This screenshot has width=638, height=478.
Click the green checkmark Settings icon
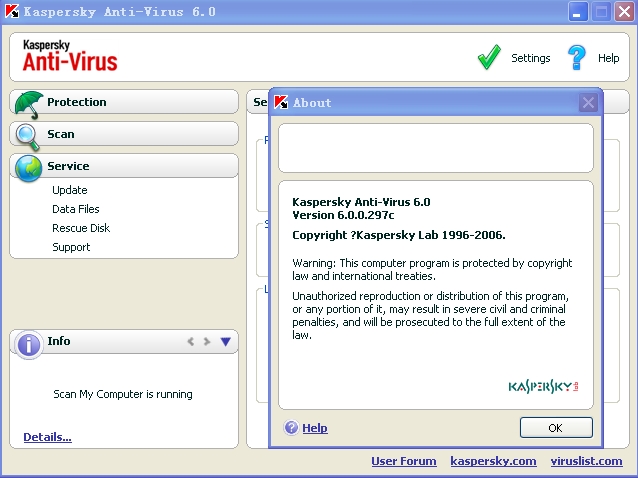pyautogui.click(x=489, y=57)
